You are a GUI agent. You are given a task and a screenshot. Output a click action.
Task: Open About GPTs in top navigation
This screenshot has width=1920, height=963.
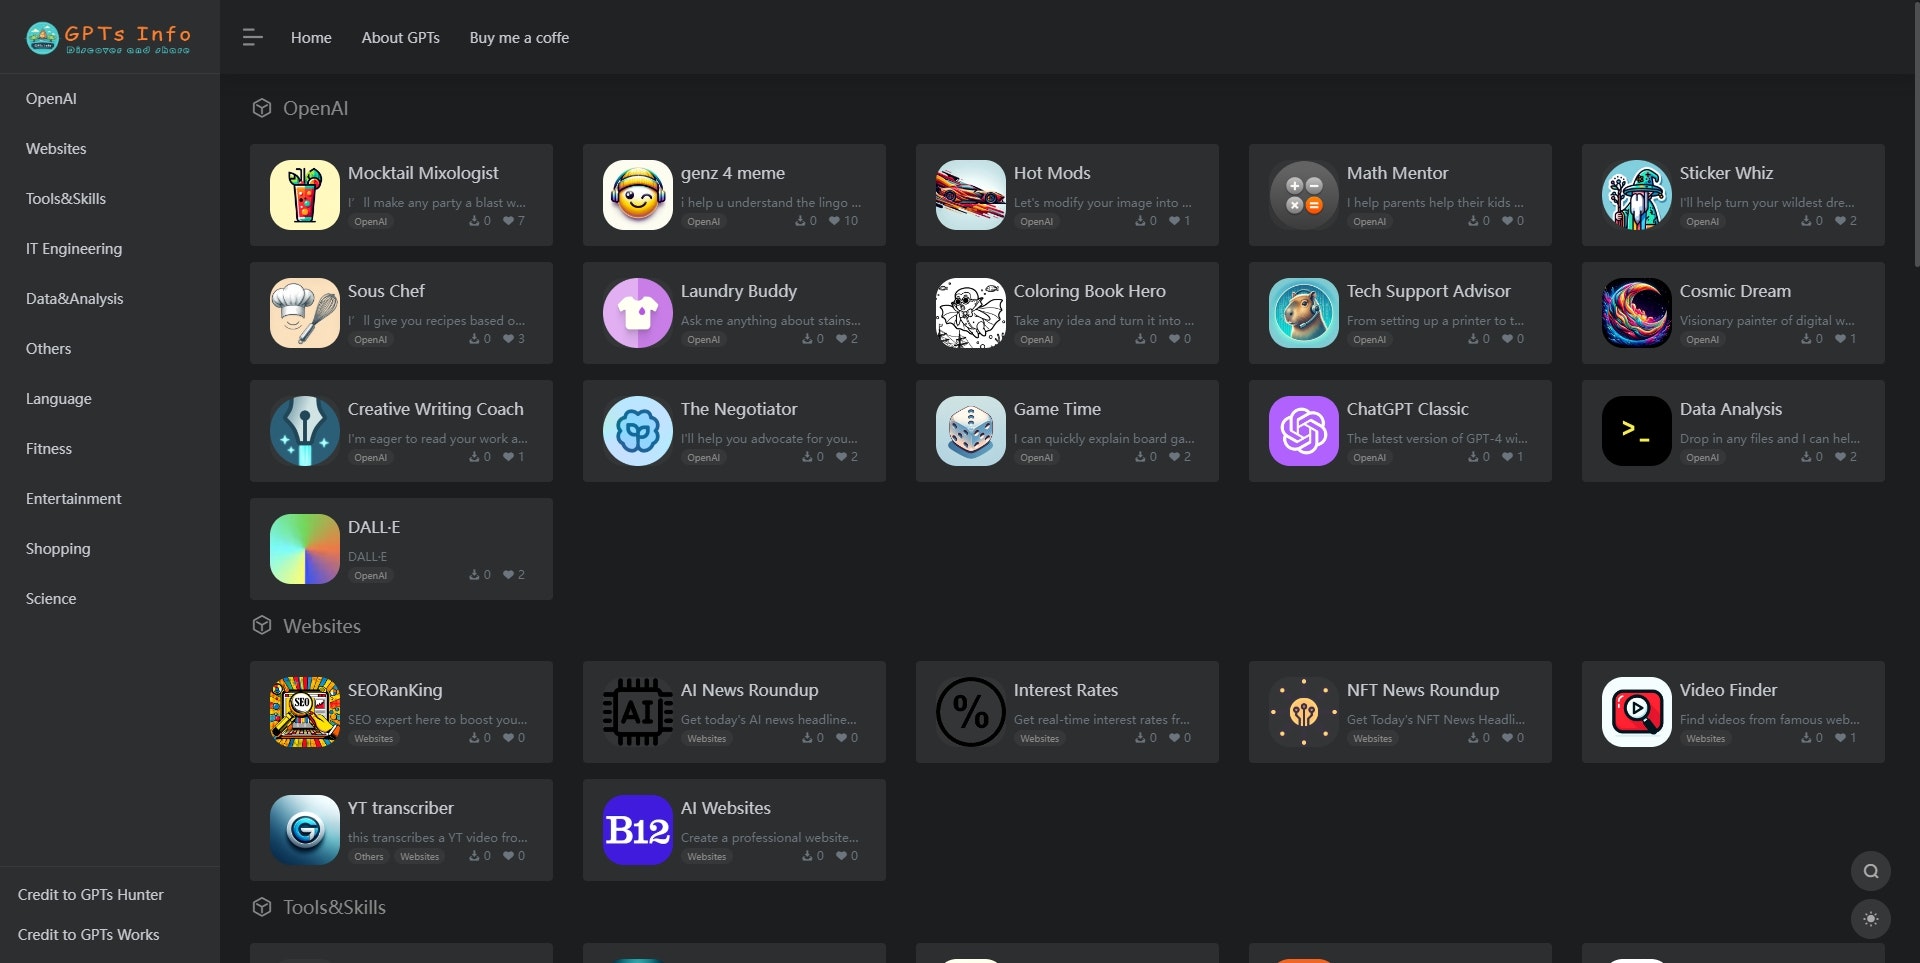pos(401,38)
